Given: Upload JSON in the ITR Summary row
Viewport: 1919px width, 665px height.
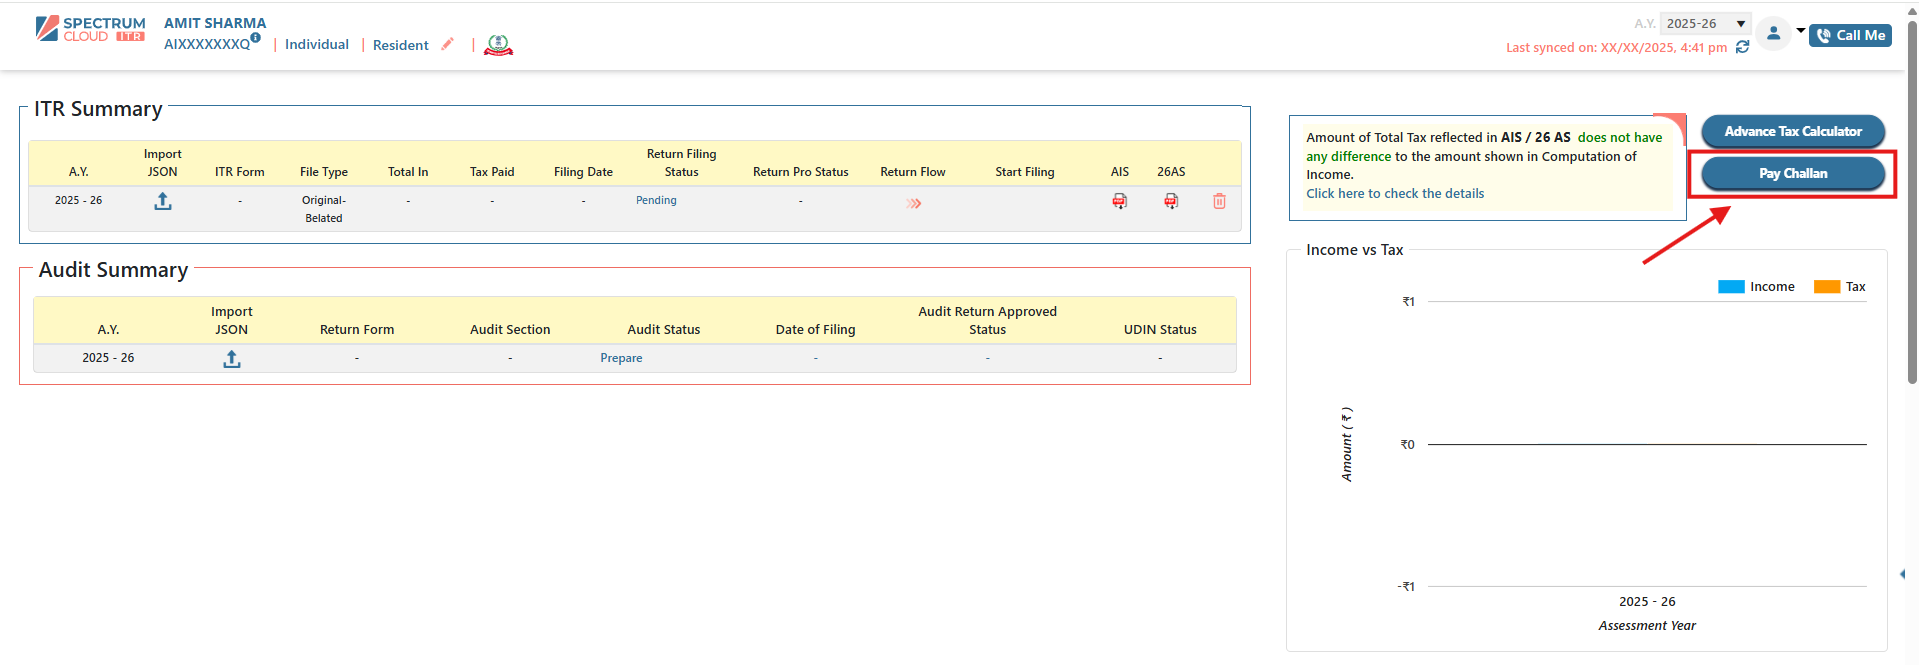Looking at the screenshot, I should coord(163,201).
